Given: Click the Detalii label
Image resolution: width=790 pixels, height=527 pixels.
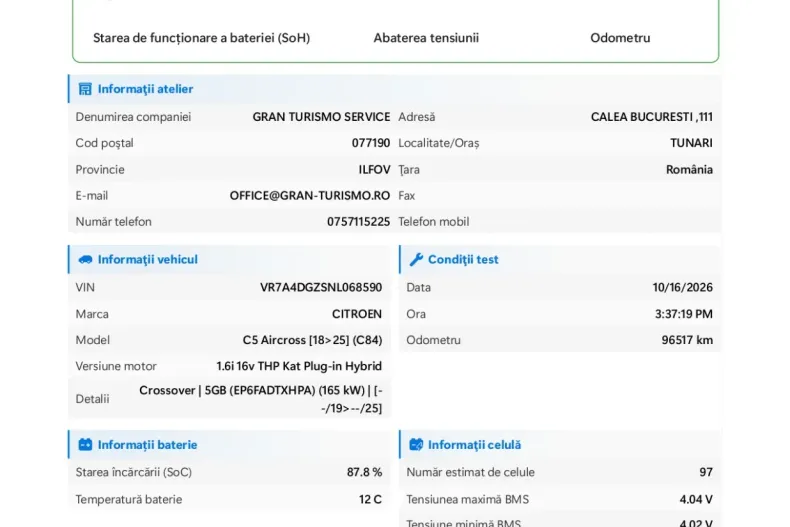Looking at the screenshot, I should point(92,399).
